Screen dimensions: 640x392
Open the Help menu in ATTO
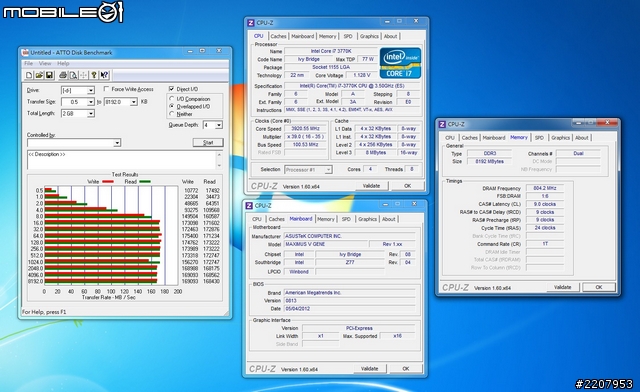[x=63, y=63]
